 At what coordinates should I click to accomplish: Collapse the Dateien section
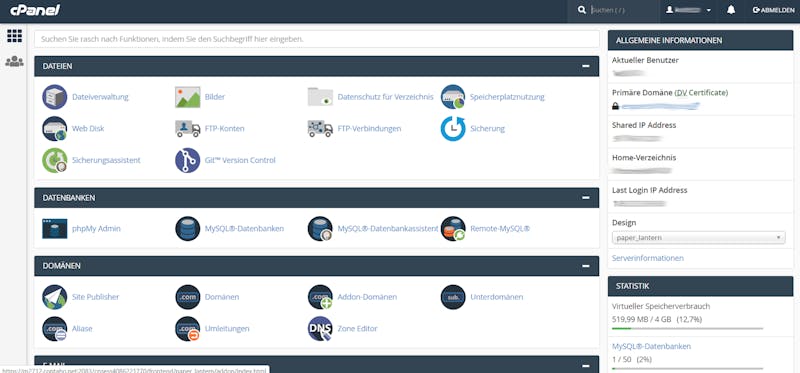tap(586, 66)
